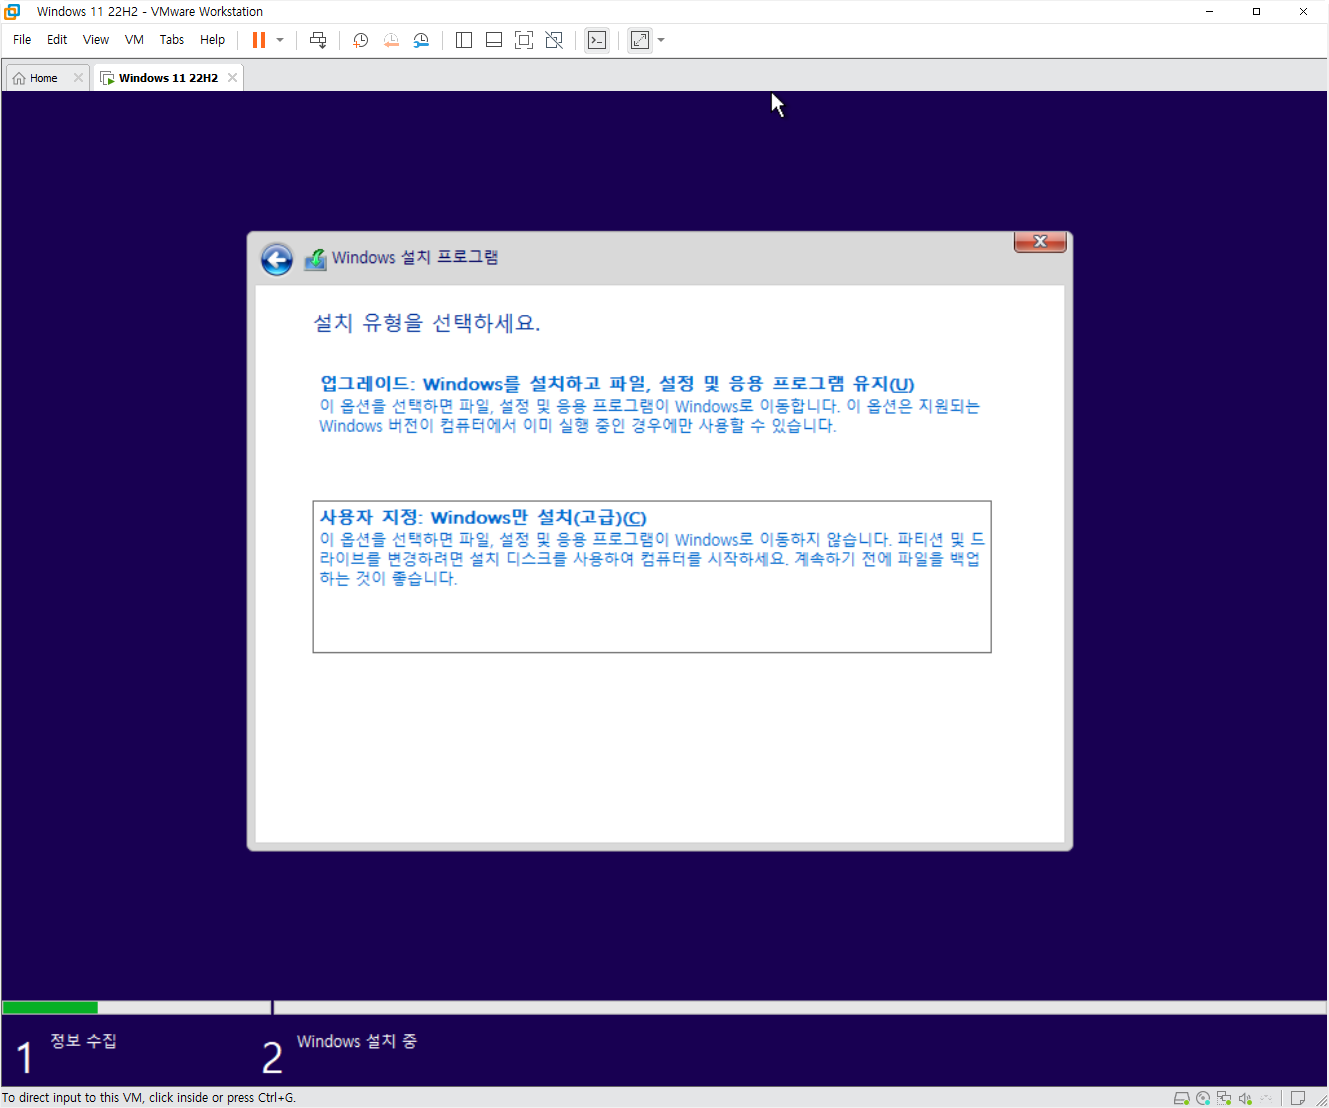Click the '설치 유형을 선택하세요.' heading
The height and width of the screenshot is (1108, 1329).
click(x=427, y=323)
